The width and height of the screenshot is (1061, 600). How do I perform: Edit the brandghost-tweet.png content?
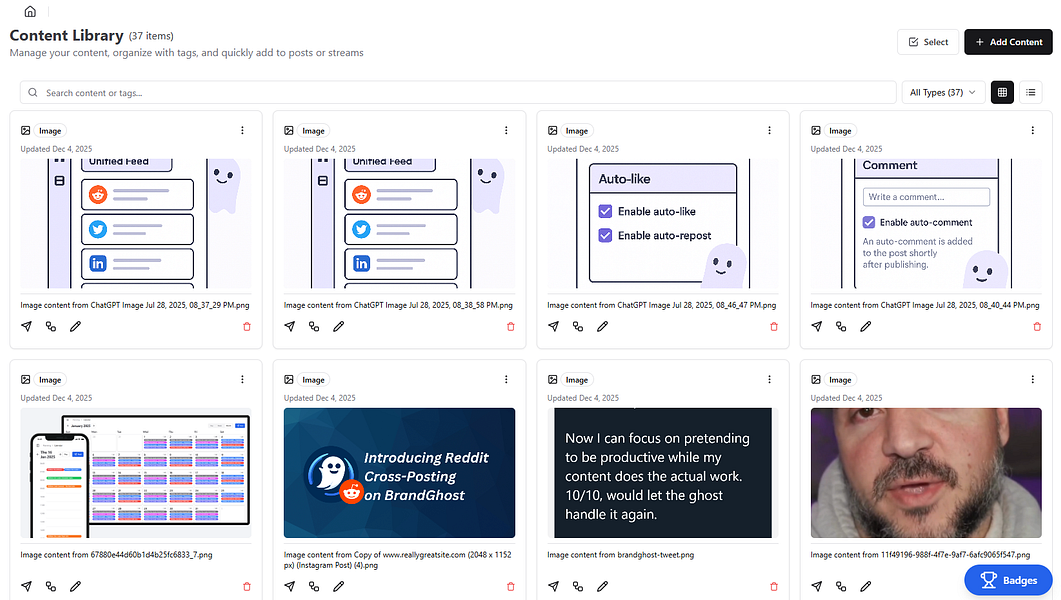(x=602, y=586)
